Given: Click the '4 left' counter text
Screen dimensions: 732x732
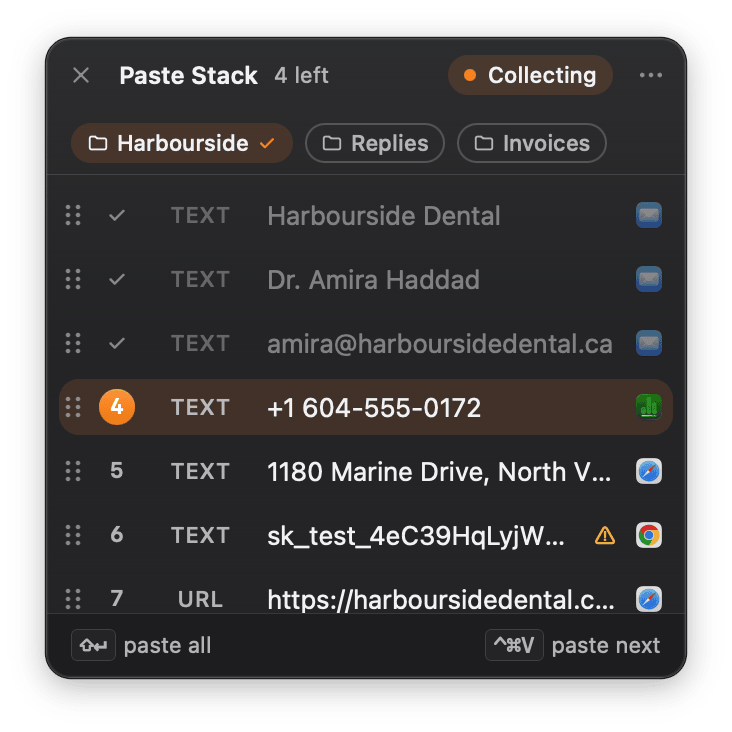Looking at the screenshot, I should click(302, 75).
